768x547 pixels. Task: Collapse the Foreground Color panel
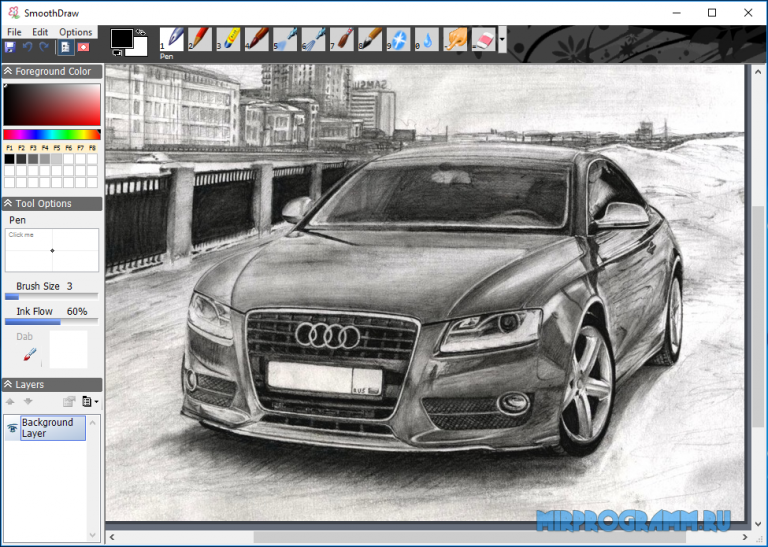point(8,71)
